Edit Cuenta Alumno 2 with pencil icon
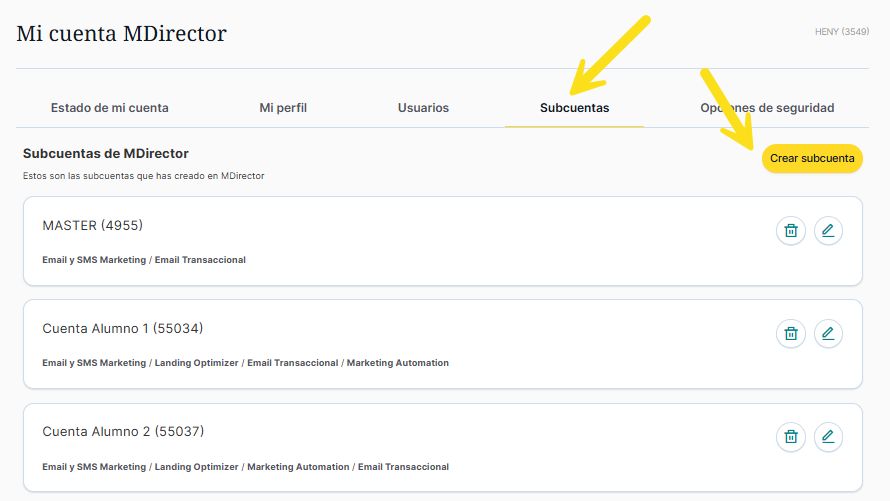890x501 pixels. click(x=828, y=437)
